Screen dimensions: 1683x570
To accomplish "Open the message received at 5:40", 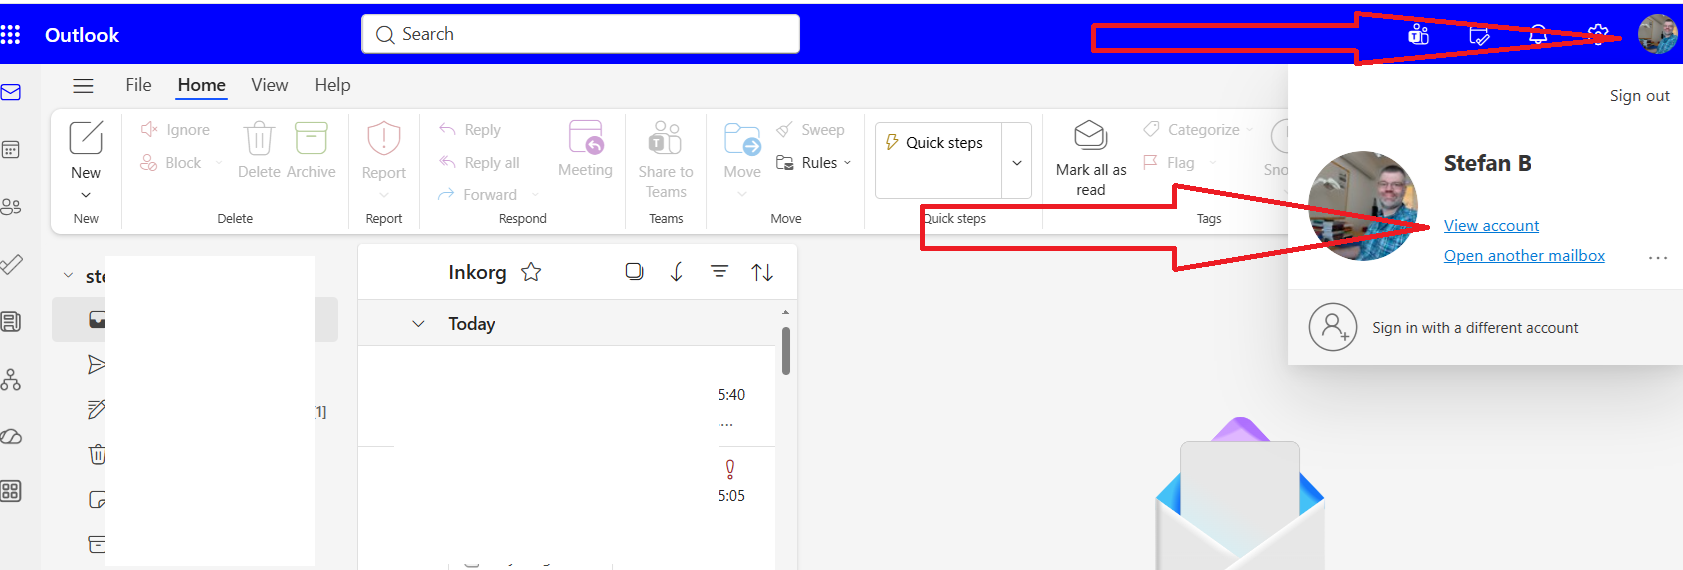I will 566,396.
